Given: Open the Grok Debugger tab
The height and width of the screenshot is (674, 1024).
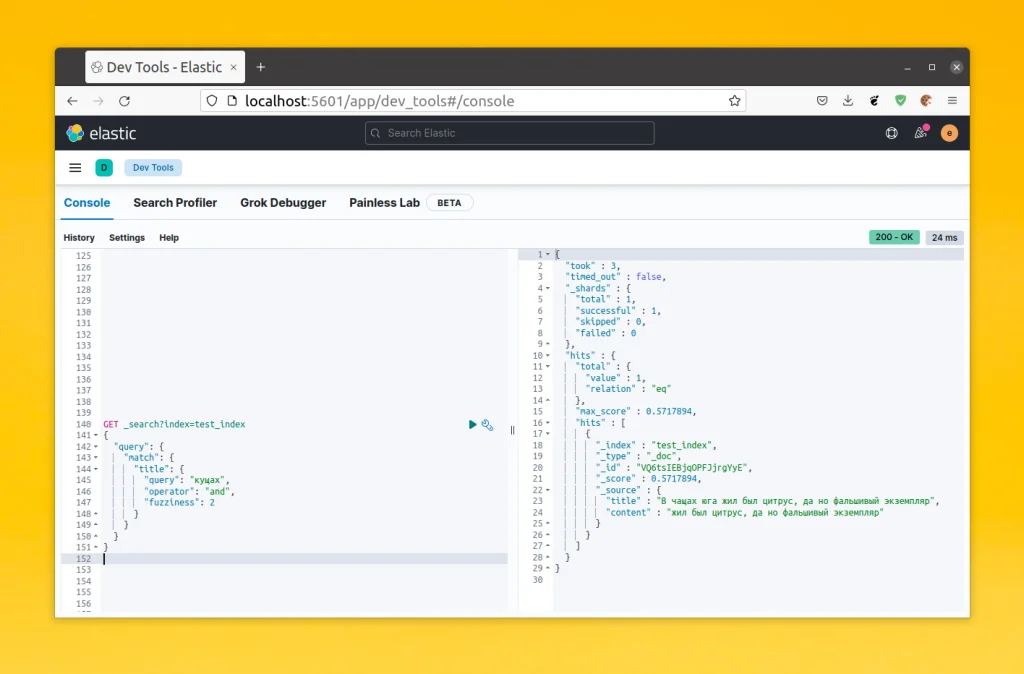Looking at the screenshot, I should 283,203.
